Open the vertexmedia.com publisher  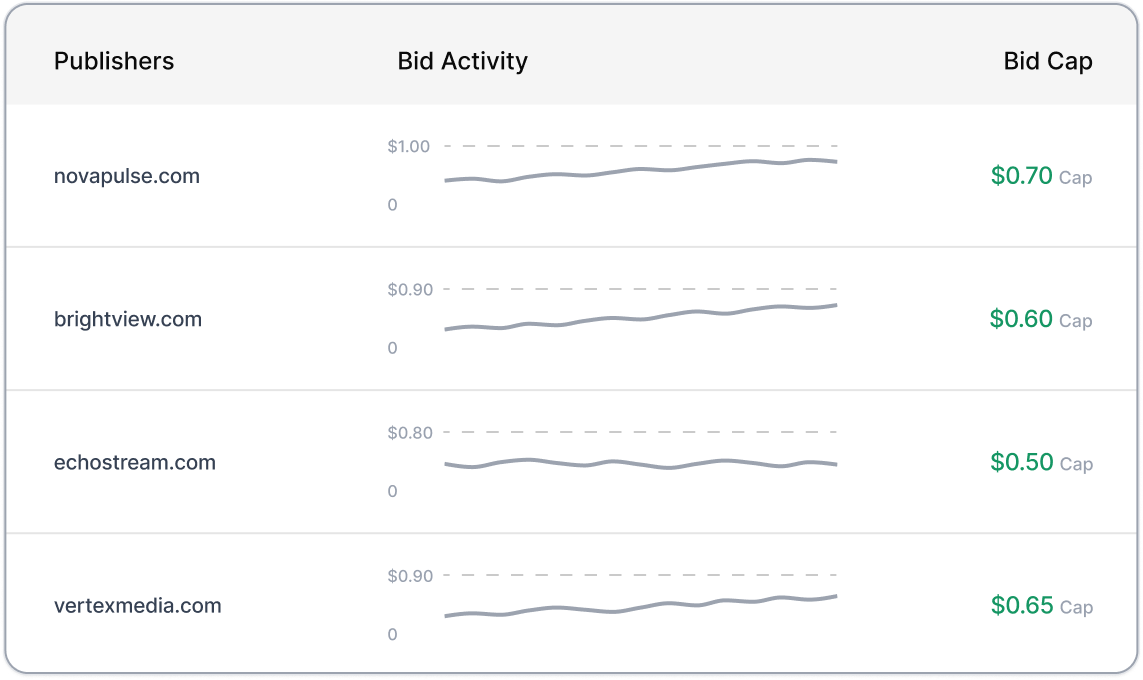tap(138, 606)
